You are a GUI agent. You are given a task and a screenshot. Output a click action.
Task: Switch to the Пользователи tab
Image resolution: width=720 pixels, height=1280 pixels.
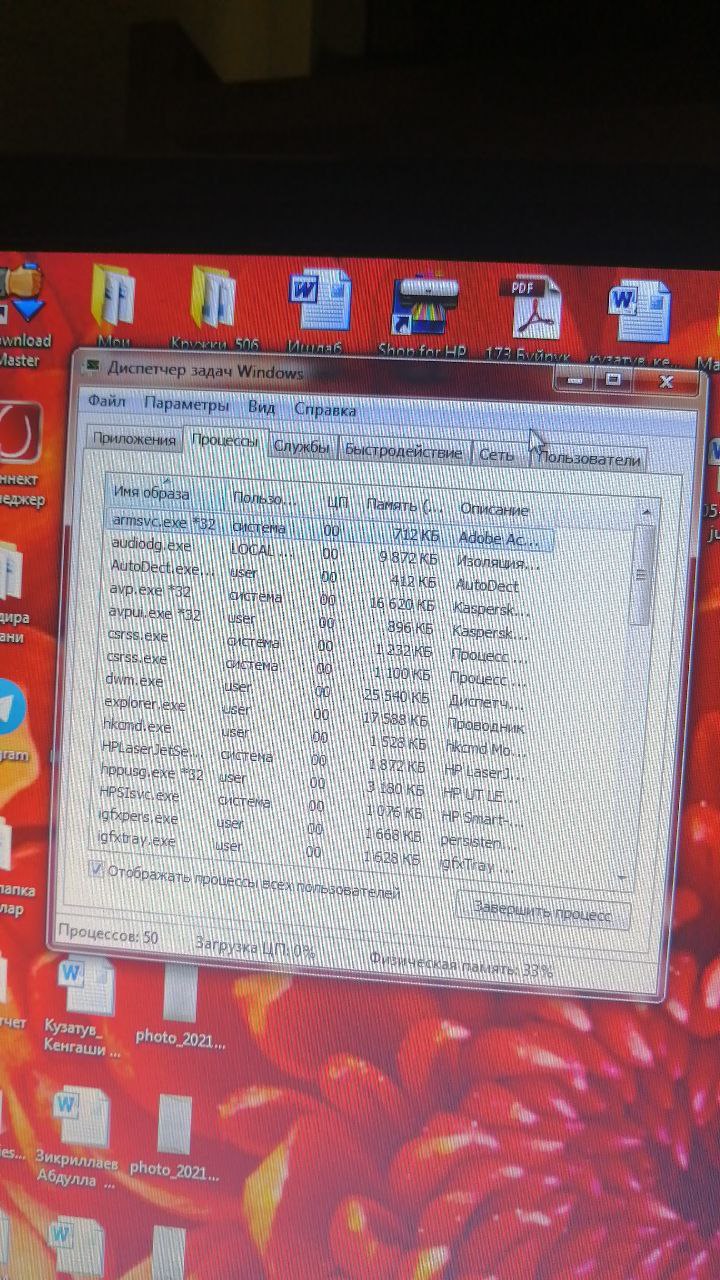pyautogui.click(x=590, y=458)
